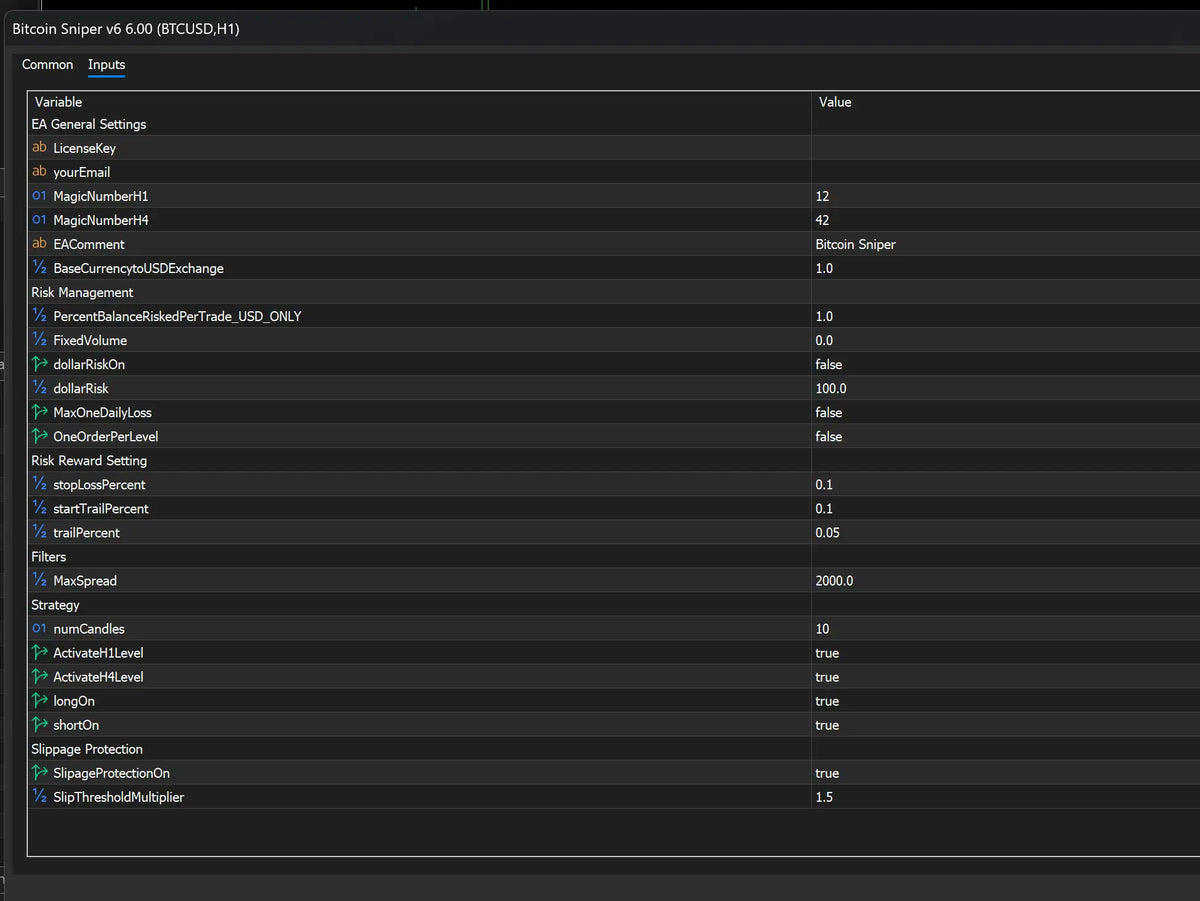Click the string icon beside EAComment
1200x901 pixels.
point(39,244)
